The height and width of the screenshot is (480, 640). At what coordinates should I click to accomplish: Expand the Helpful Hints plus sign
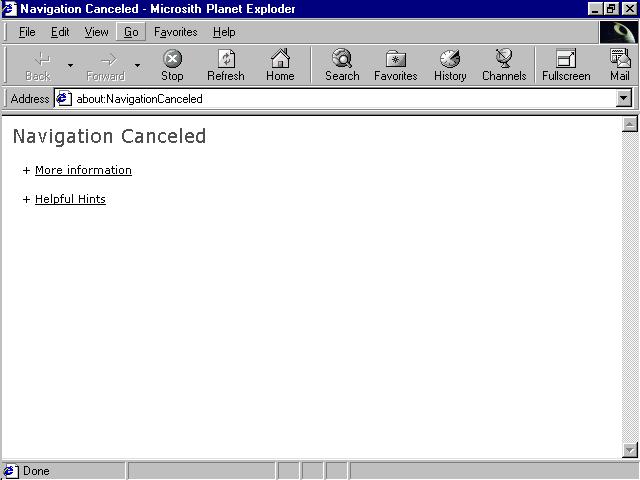[x=27, y=200]
